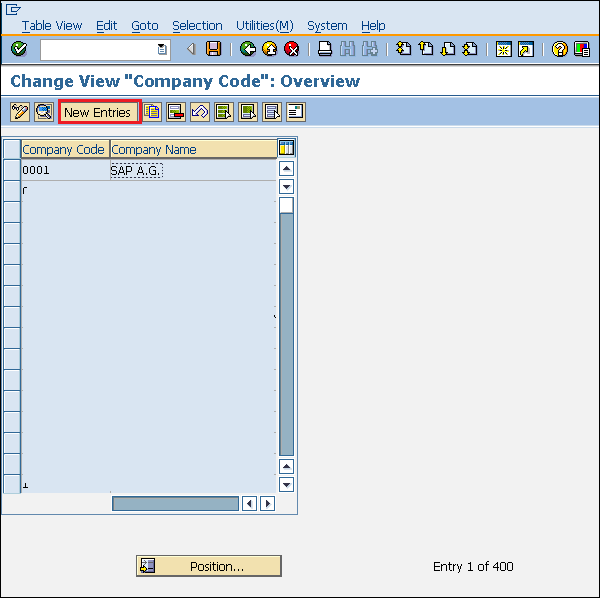Image resolution: width=600 pixels, height=598 pixels.
Task: Open command field history dropdown
Action: [x=162, y=49]
